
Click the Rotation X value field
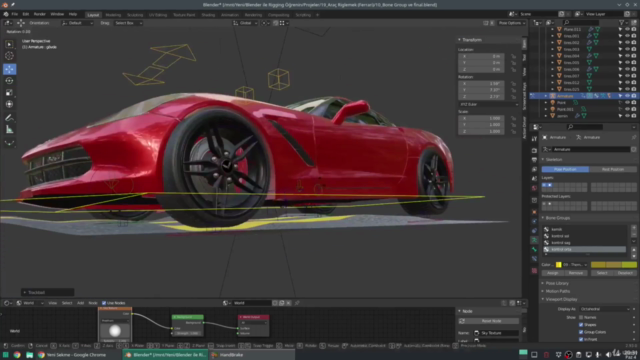pos(481,84)
